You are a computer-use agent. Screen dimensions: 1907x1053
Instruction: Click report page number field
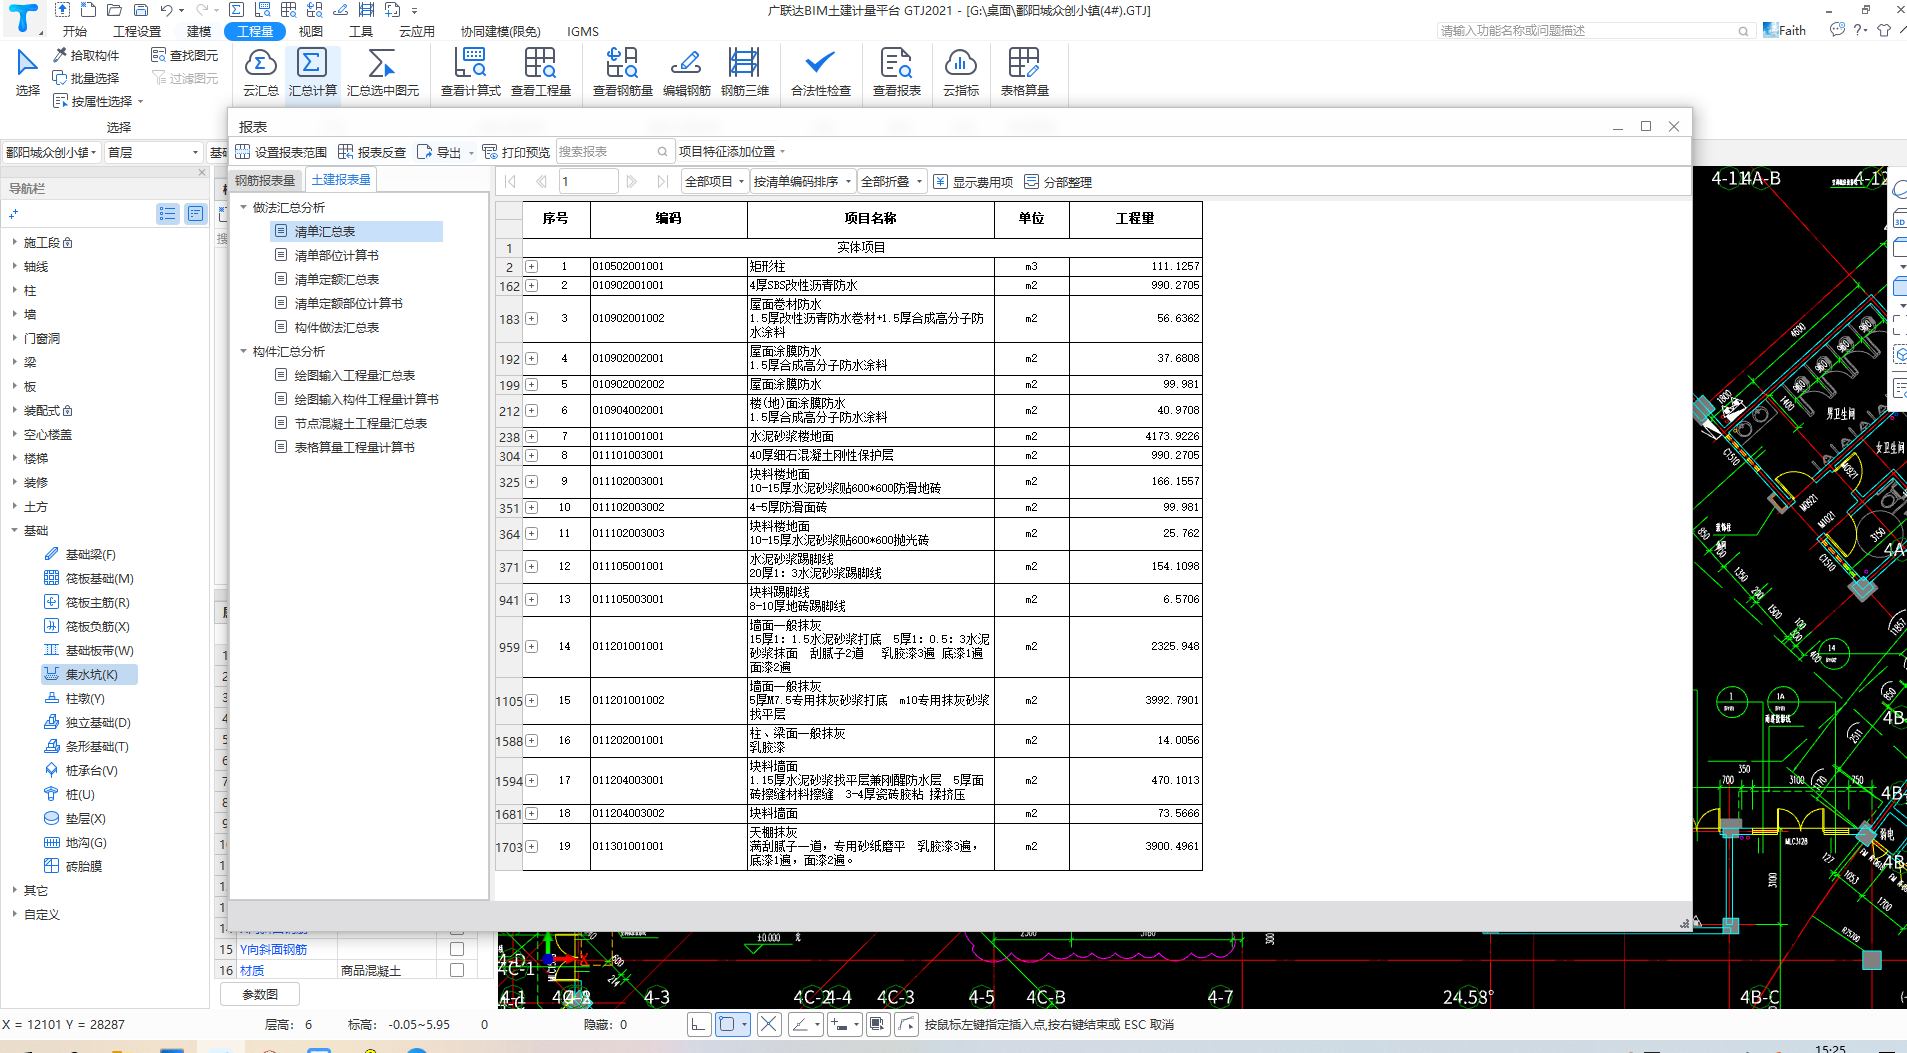point(588,181)
